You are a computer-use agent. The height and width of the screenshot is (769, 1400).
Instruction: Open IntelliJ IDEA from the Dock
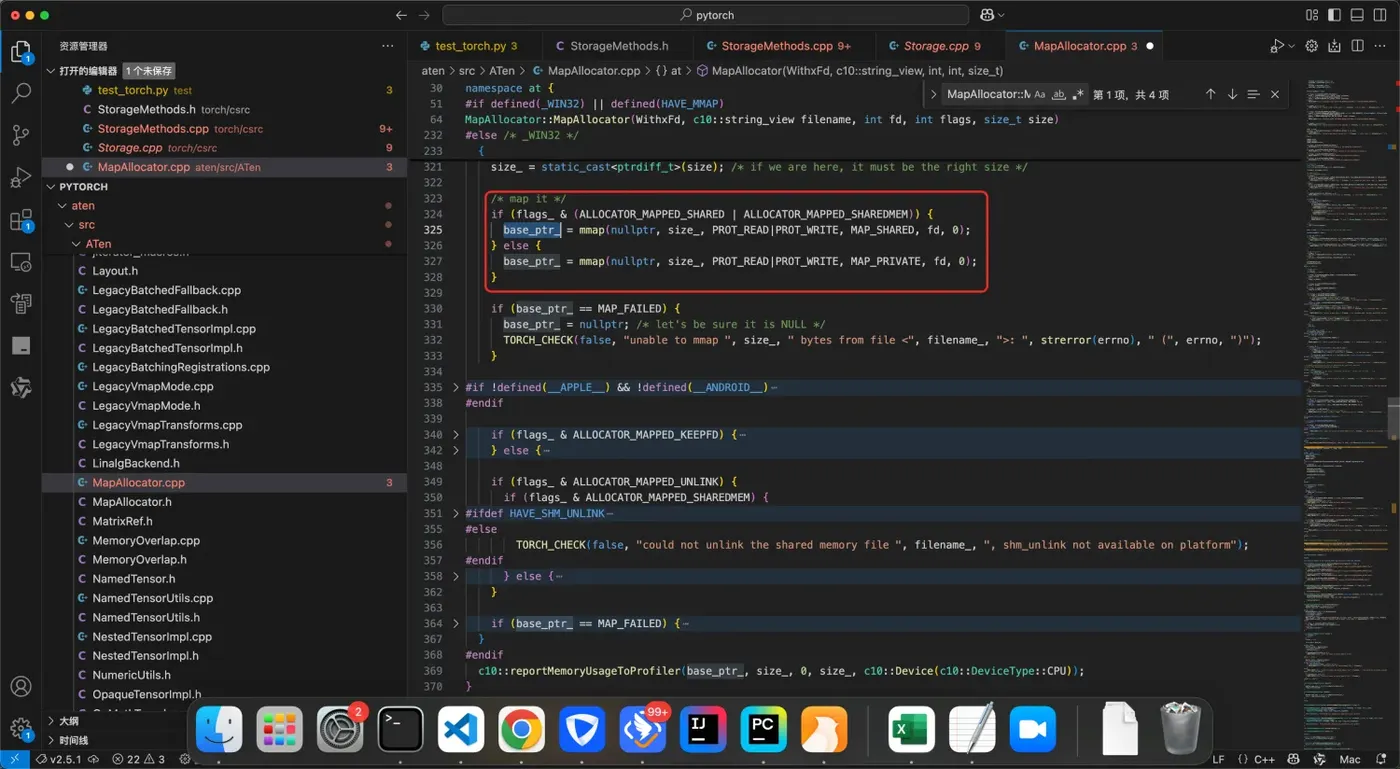tap(703, 729)
